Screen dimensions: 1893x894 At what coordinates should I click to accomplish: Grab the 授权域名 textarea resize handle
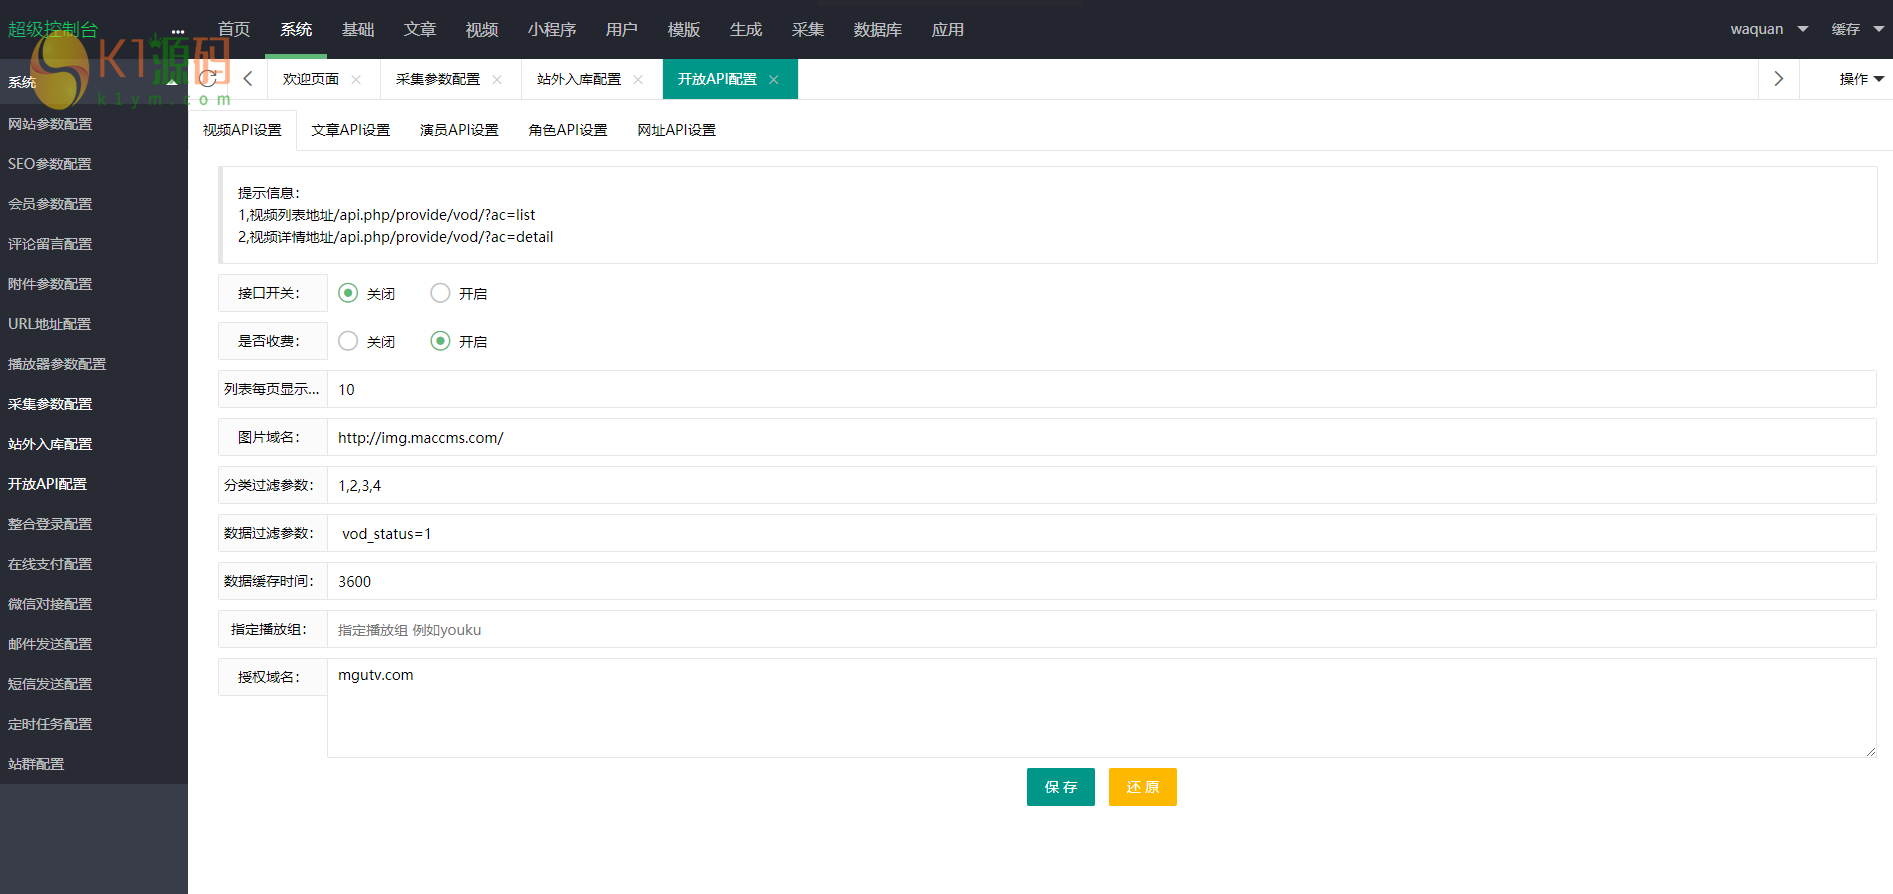[1870, 751]
